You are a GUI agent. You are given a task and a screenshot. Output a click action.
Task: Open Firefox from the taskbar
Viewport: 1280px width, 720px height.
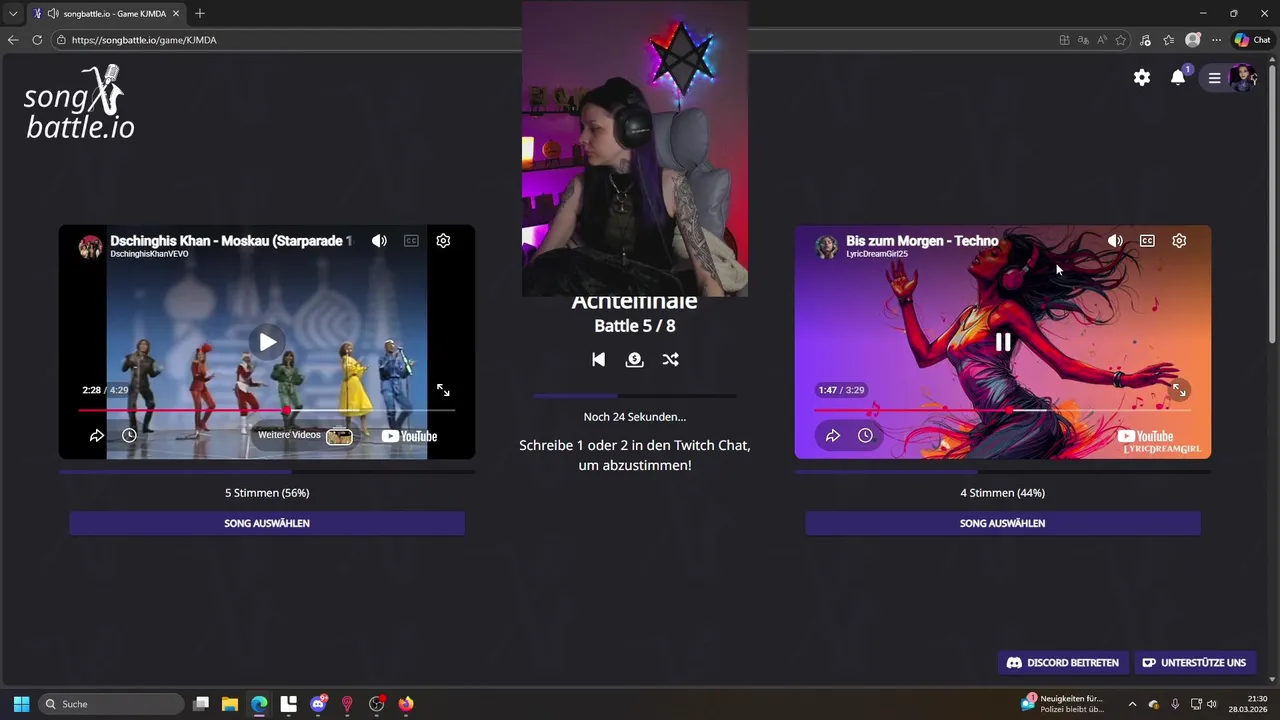[x=405, y=704]
